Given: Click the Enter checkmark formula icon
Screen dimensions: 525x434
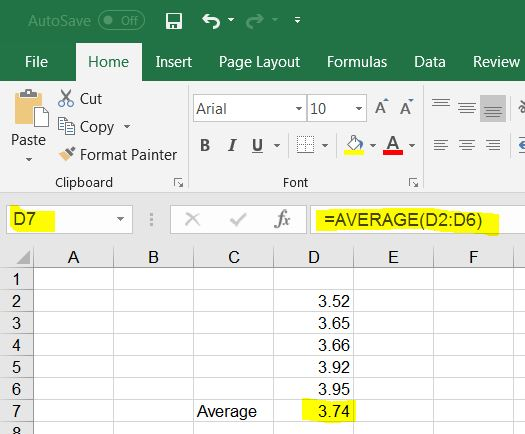Looking at the screenshot, I should pos(238,220).
